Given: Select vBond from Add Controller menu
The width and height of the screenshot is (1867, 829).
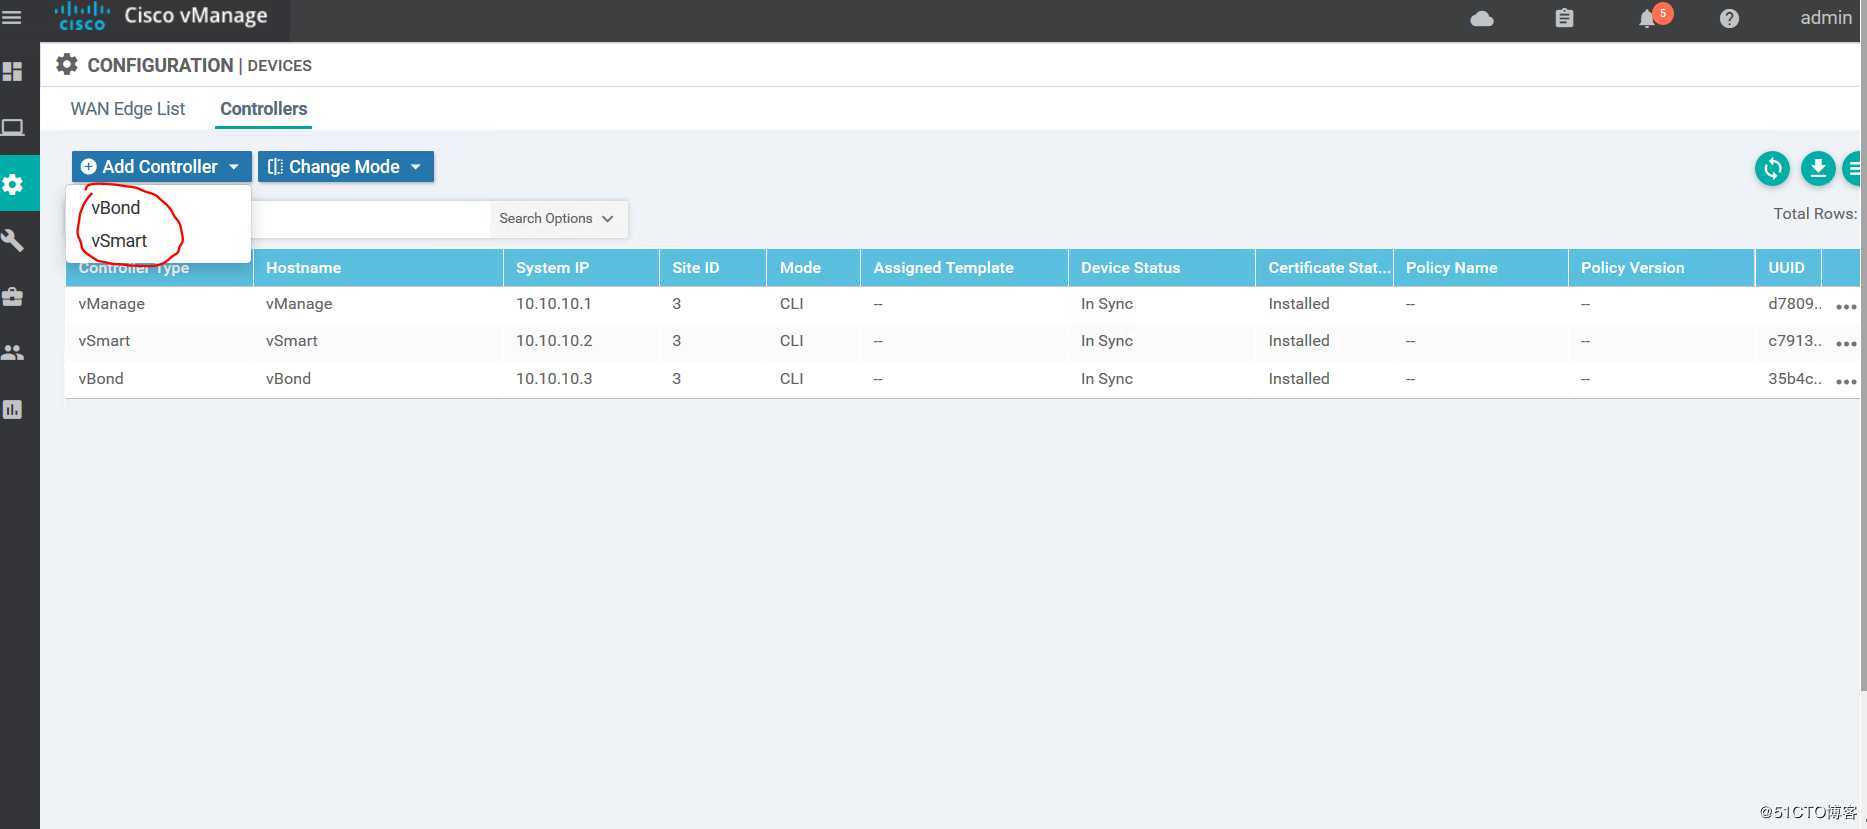Looking at the screenshot, I should (116, 208).
